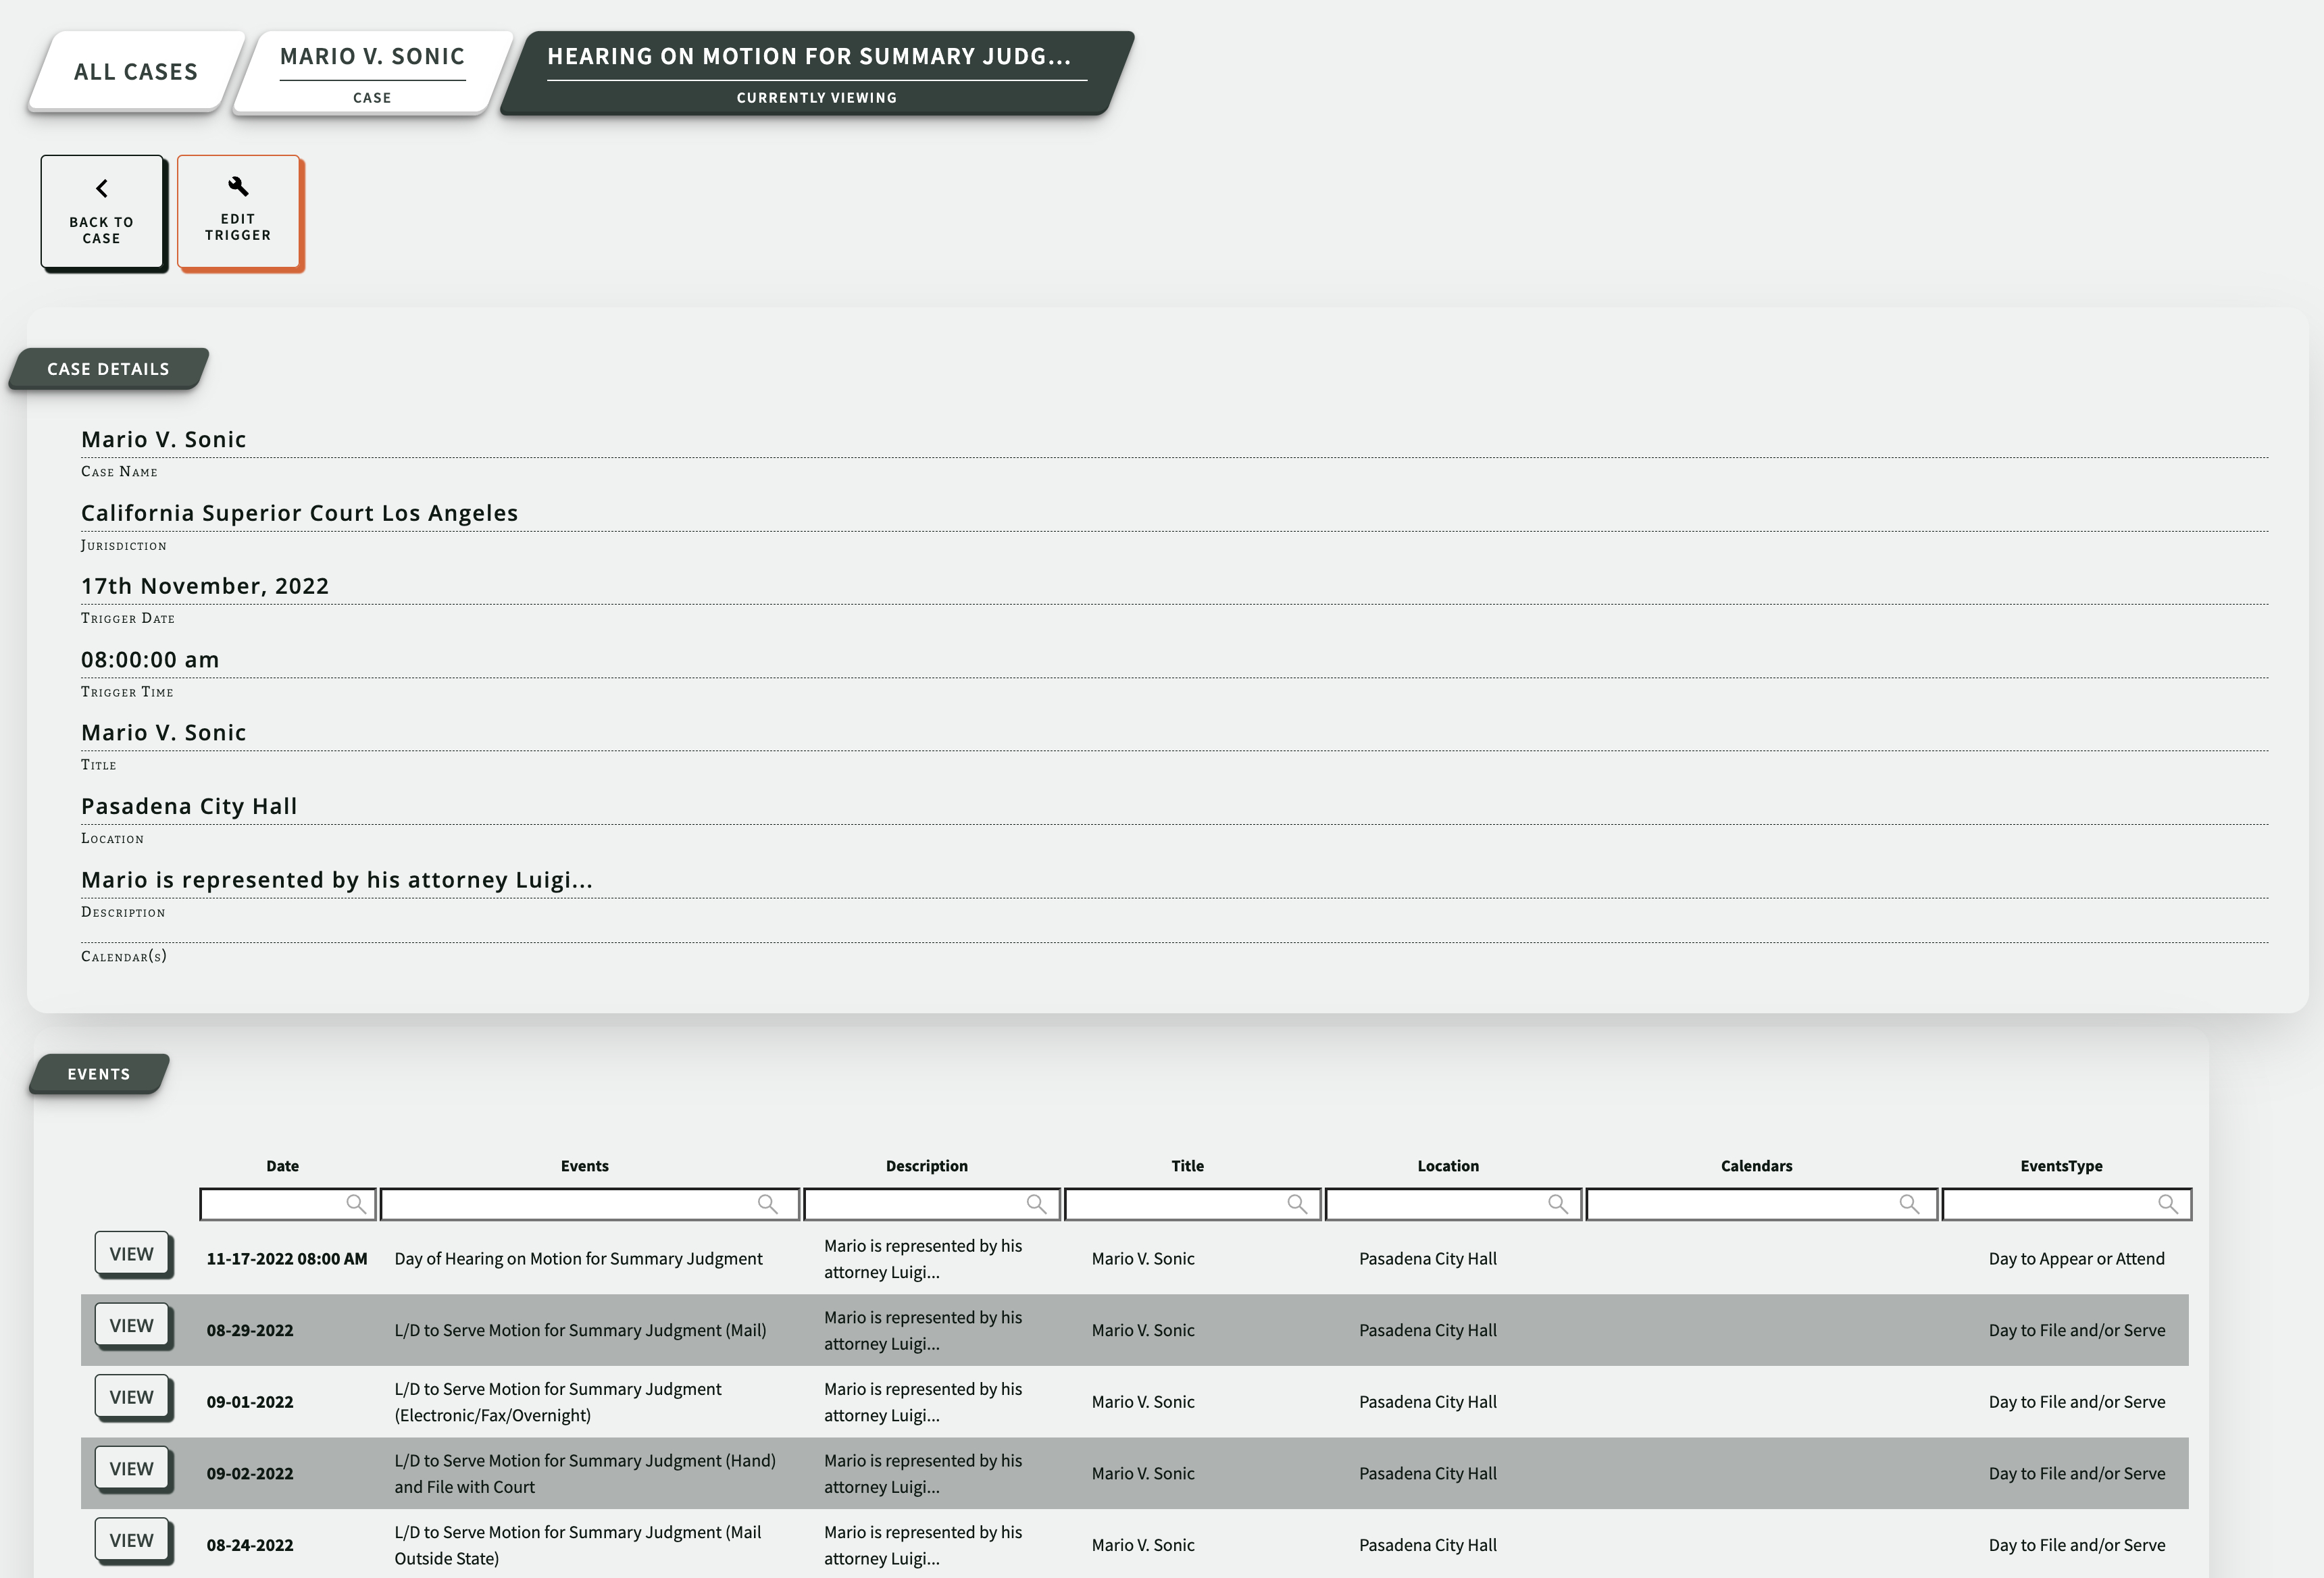Click the back chevron on Back to Case
This screenshot has width=2324, height=1578.
point(101,188)
